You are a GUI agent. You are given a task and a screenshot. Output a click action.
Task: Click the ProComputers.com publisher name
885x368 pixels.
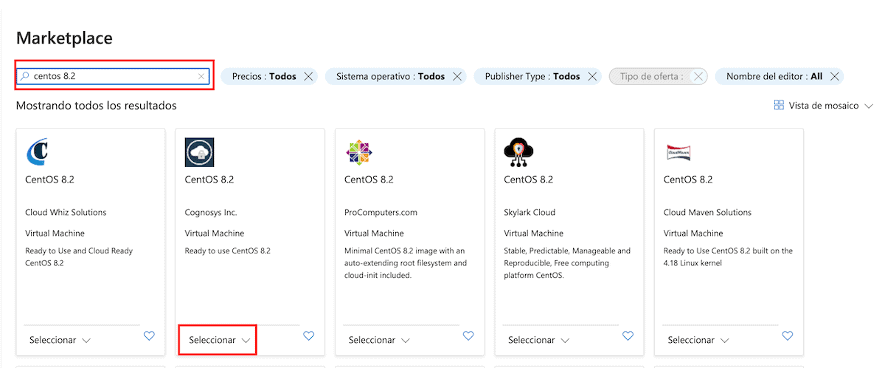pyautogui.click(x=381, y=212)
